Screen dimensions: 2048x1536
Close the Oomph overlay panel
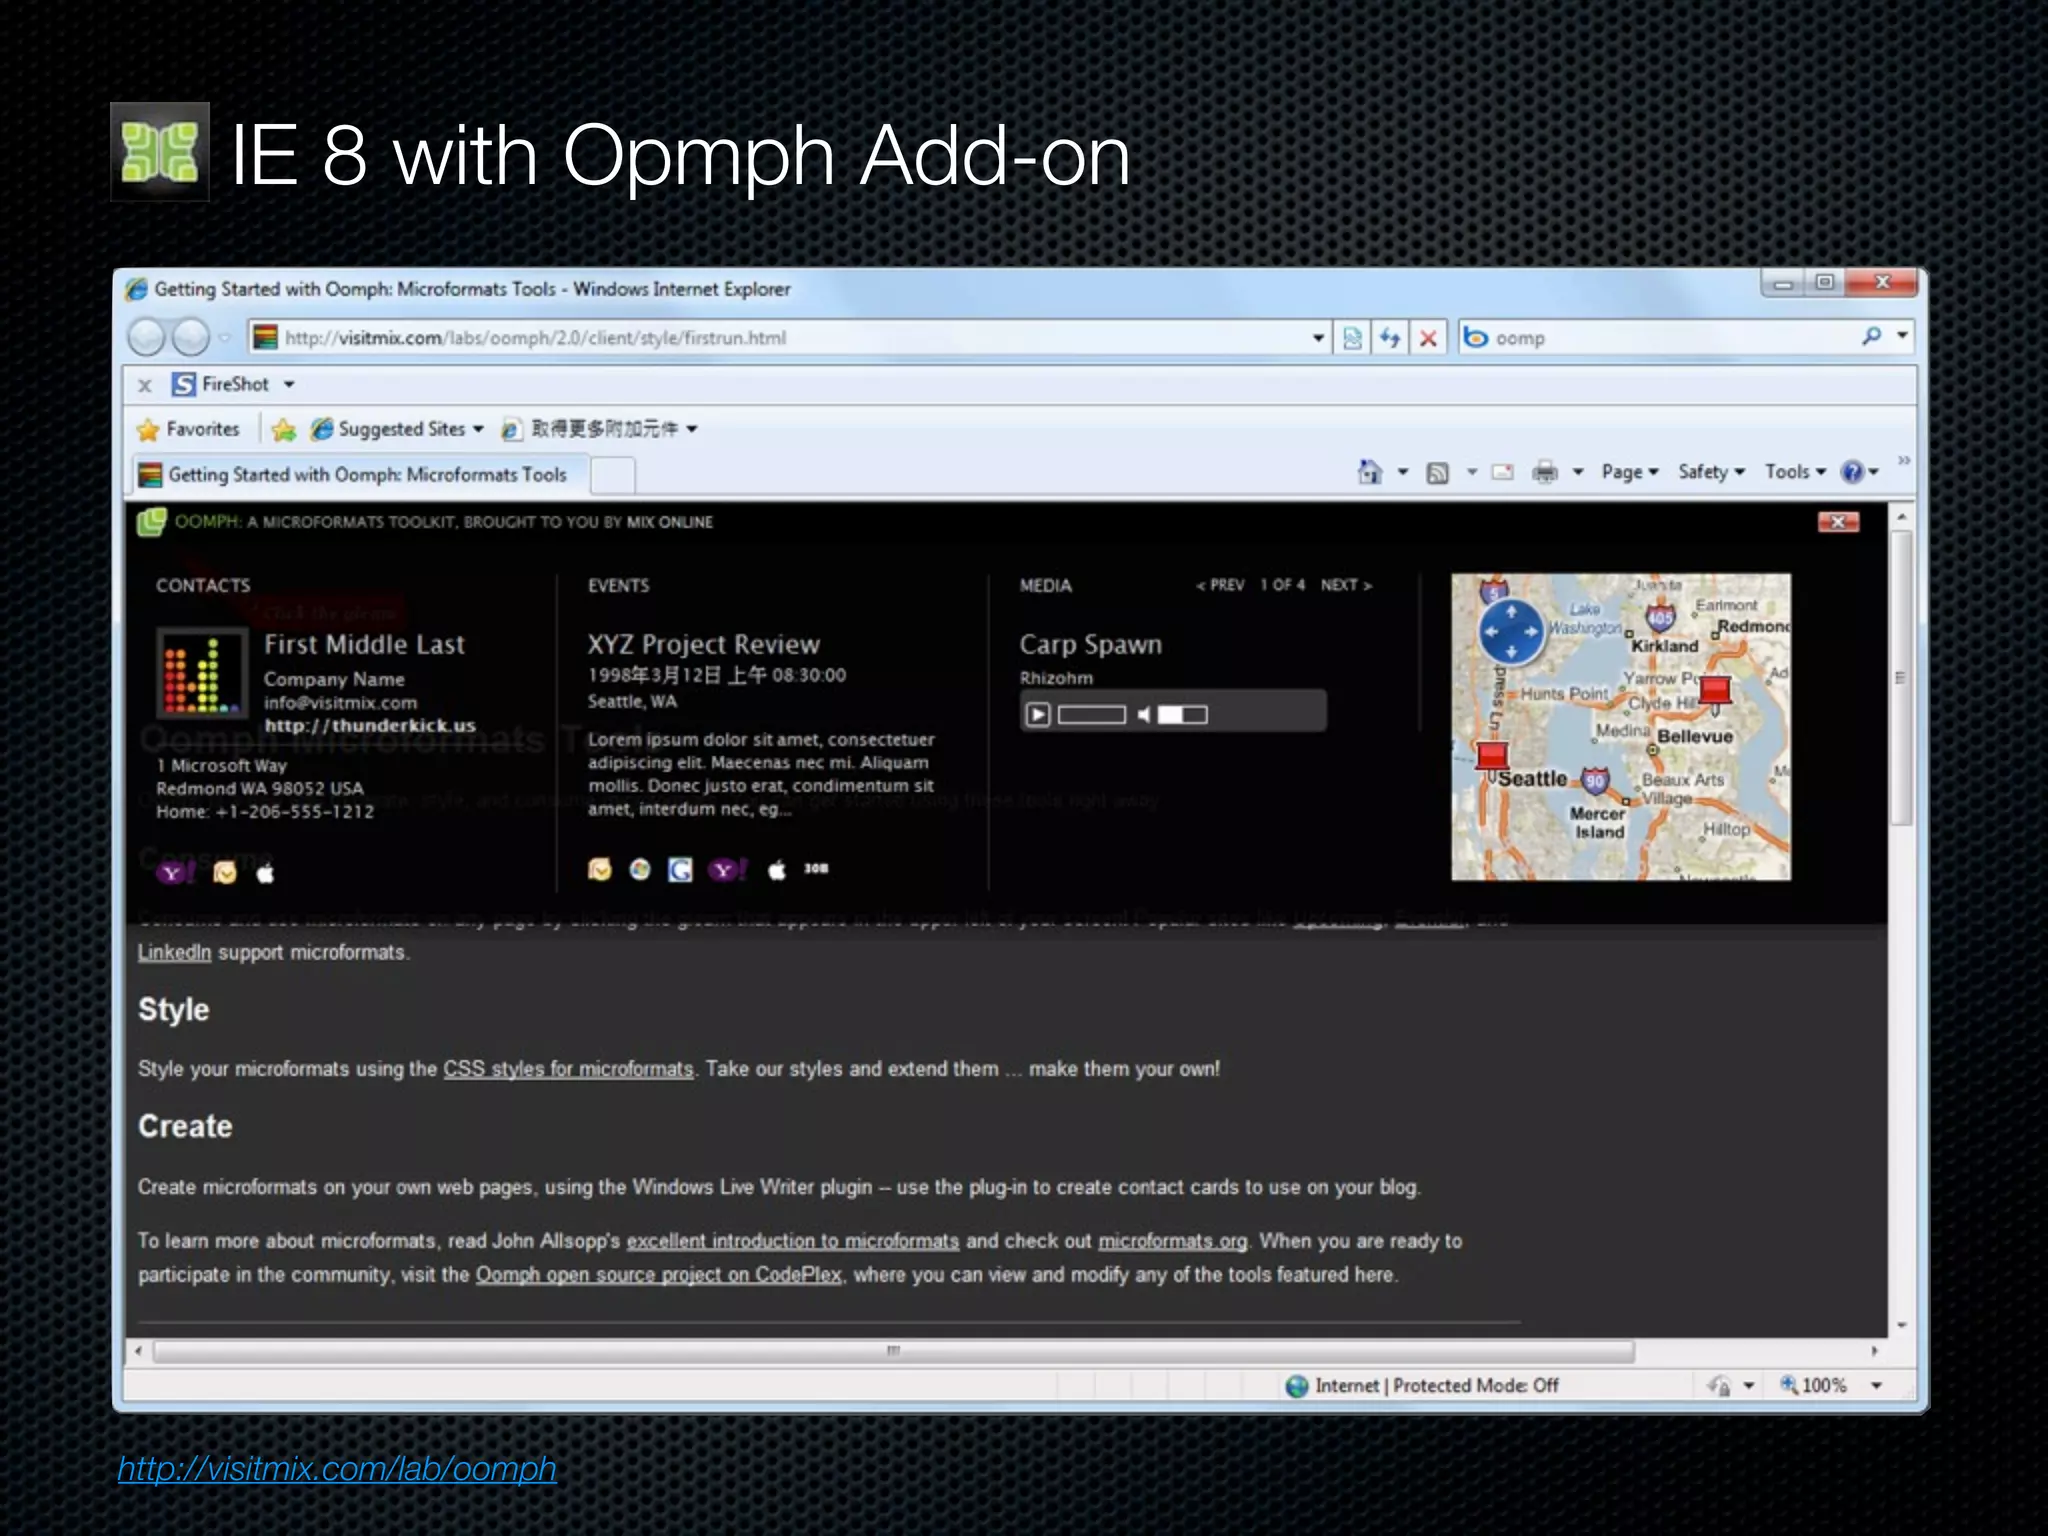click(1838, 522)
